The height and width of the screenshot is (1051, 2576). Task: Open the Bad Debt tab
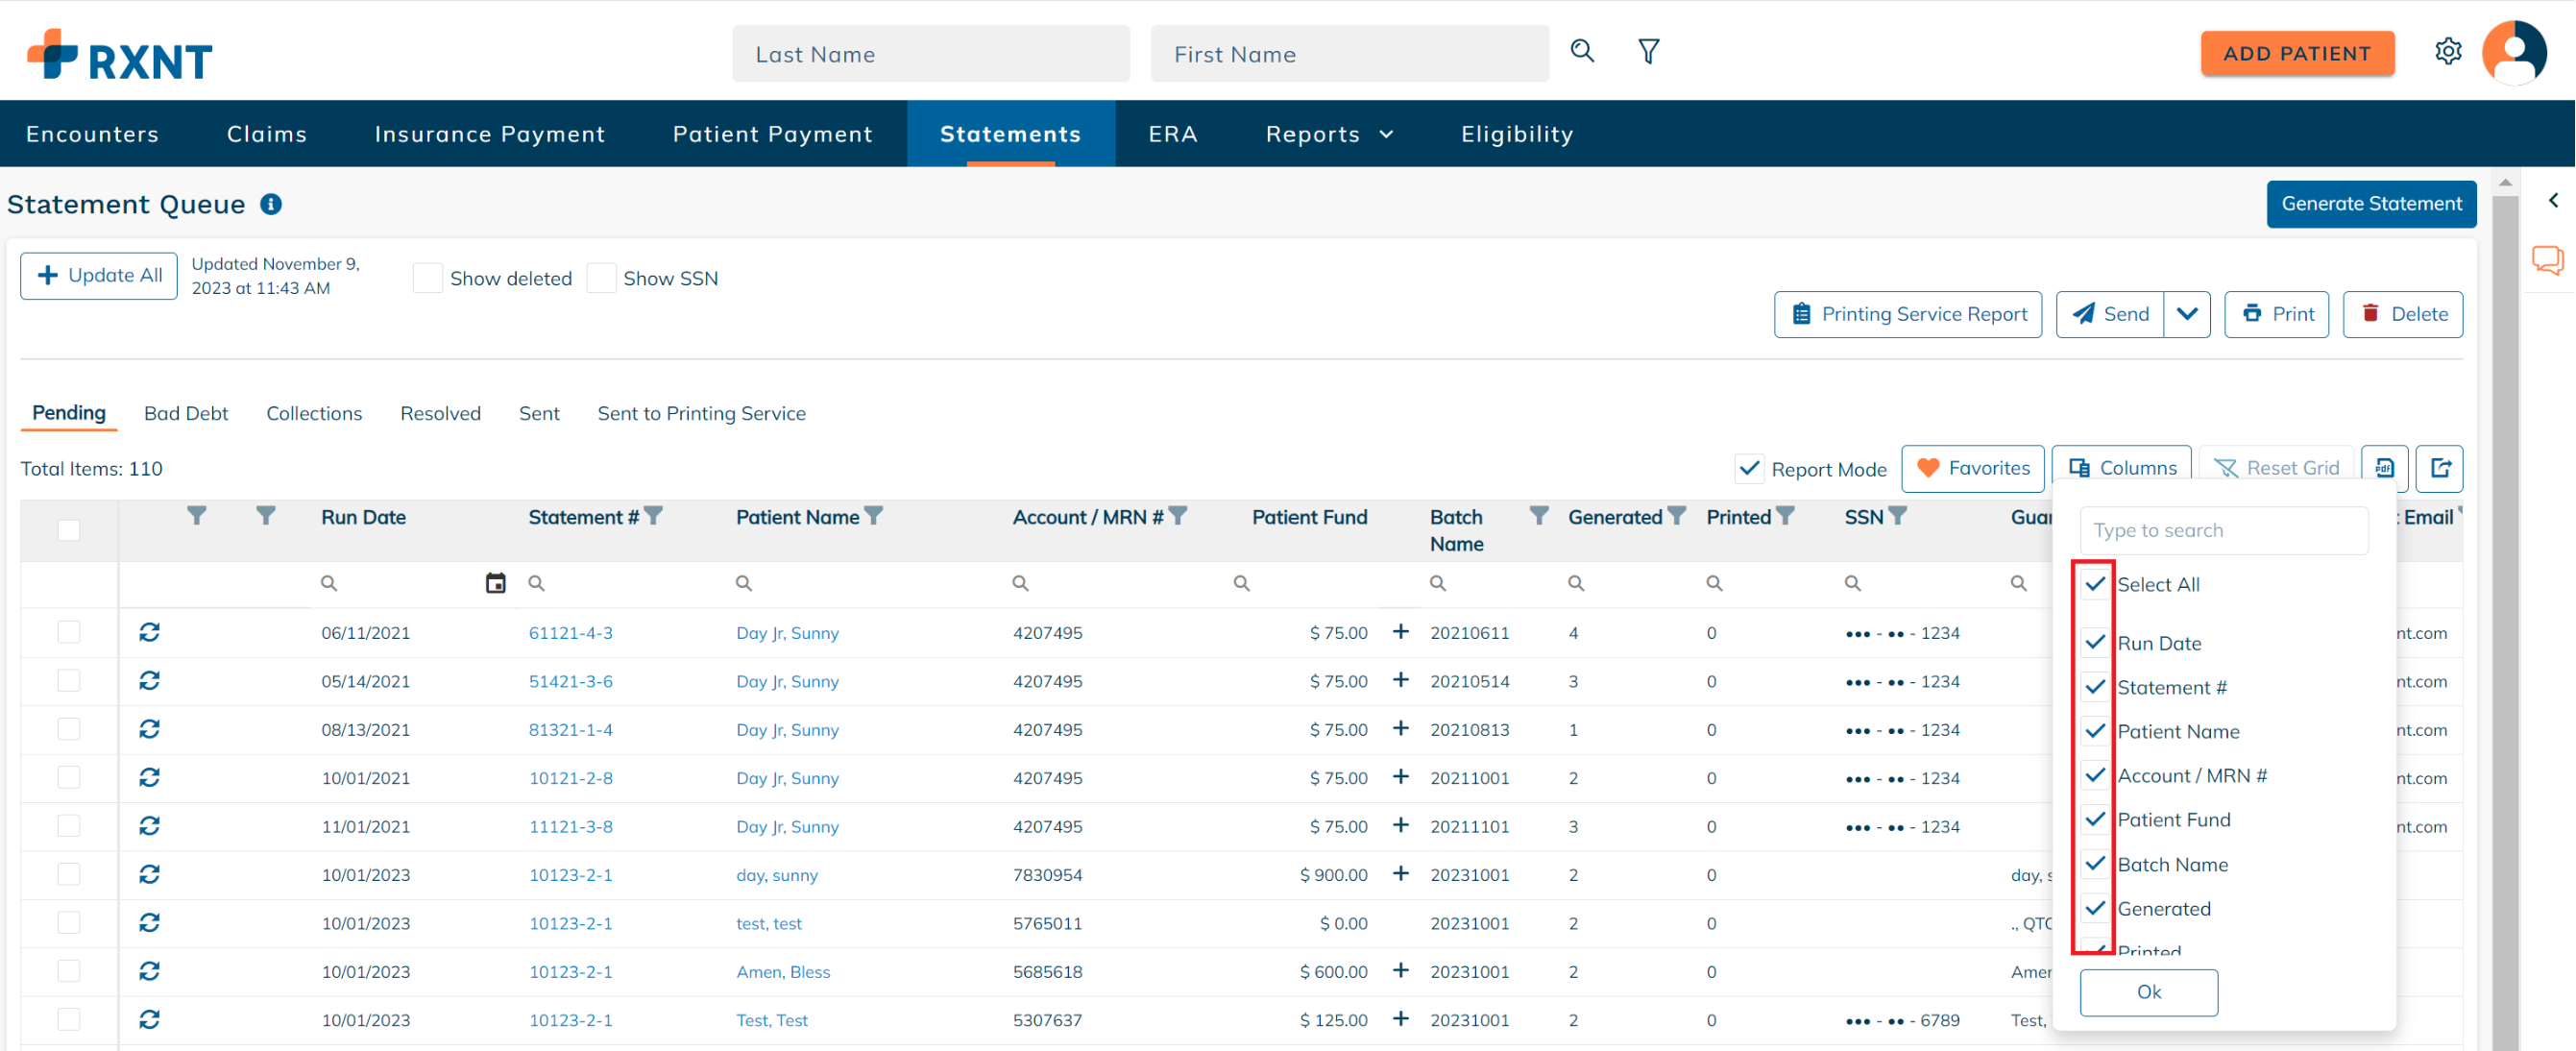point(186,413)
